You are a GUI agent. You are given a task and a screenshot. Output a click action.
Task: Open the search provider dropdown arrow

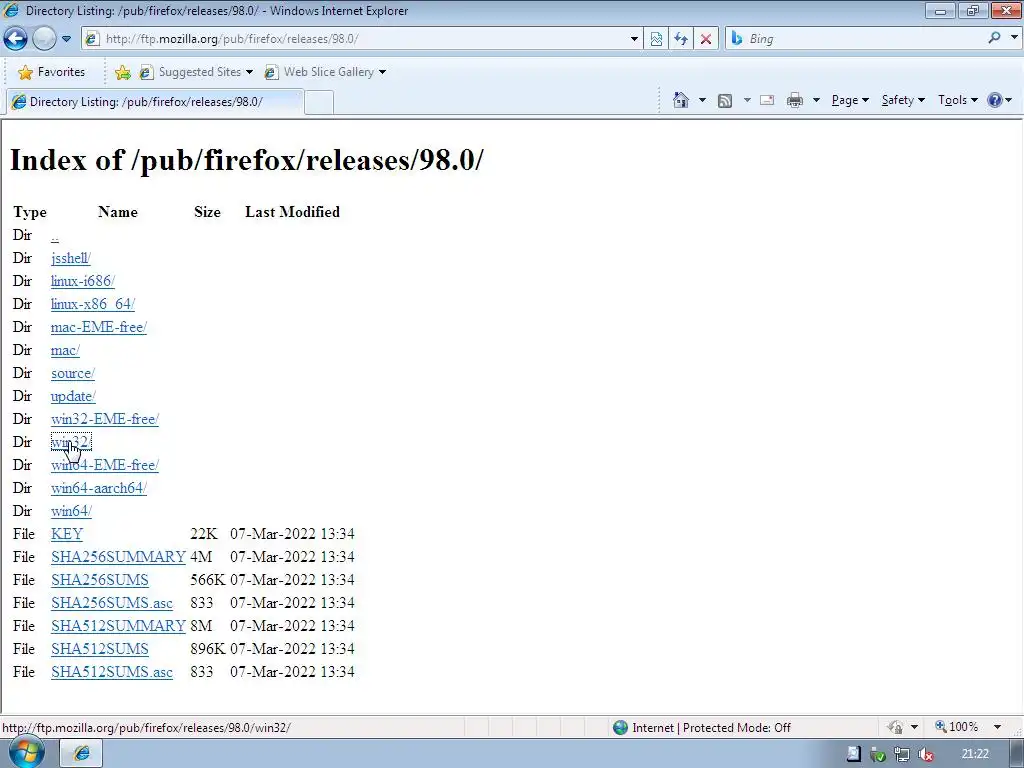pos(1014,38)
